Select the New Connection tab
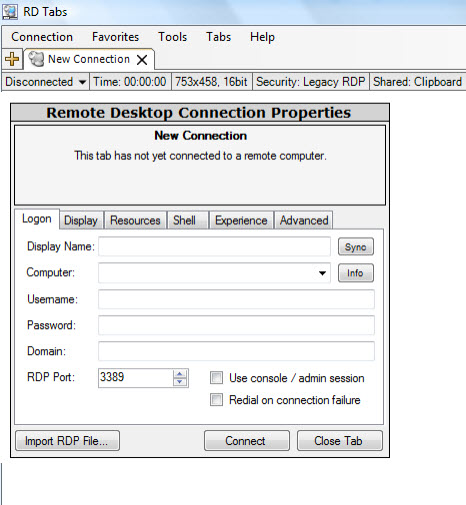Image resolution: width=466 pixels, height=505 pixels. (x=89, y=59)
